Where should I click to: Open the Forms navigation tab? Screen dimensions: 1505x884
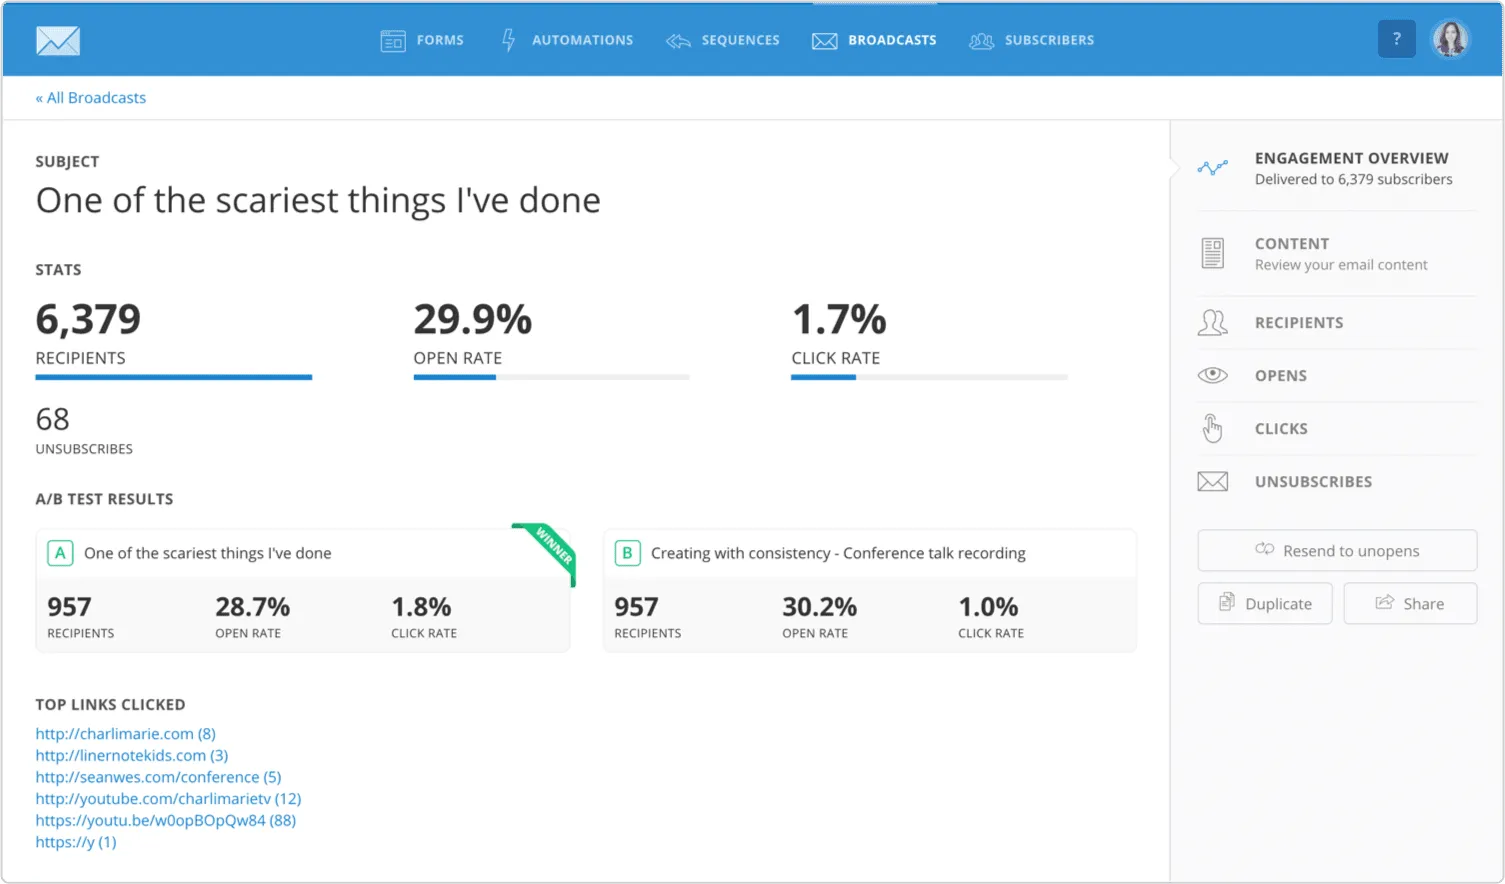(x=422, y=40)
